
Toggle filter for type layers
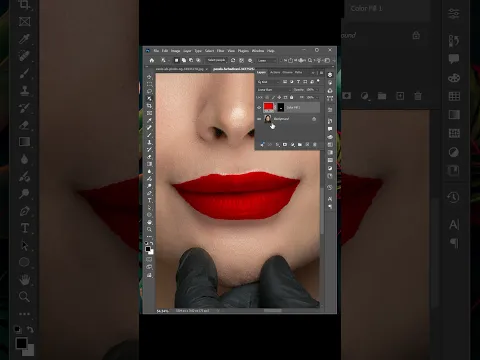click(x=298, y=82)
